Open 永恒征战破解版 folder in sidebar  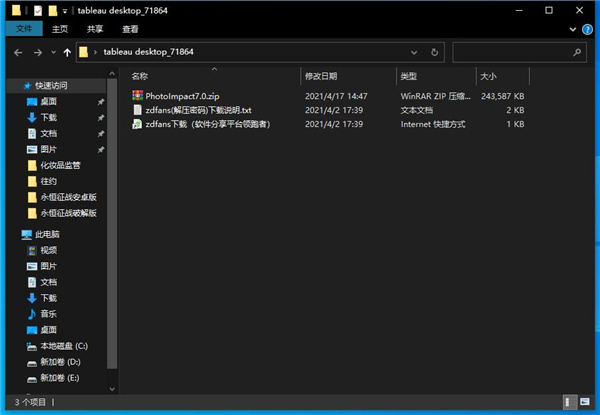[x=68, y=213]
